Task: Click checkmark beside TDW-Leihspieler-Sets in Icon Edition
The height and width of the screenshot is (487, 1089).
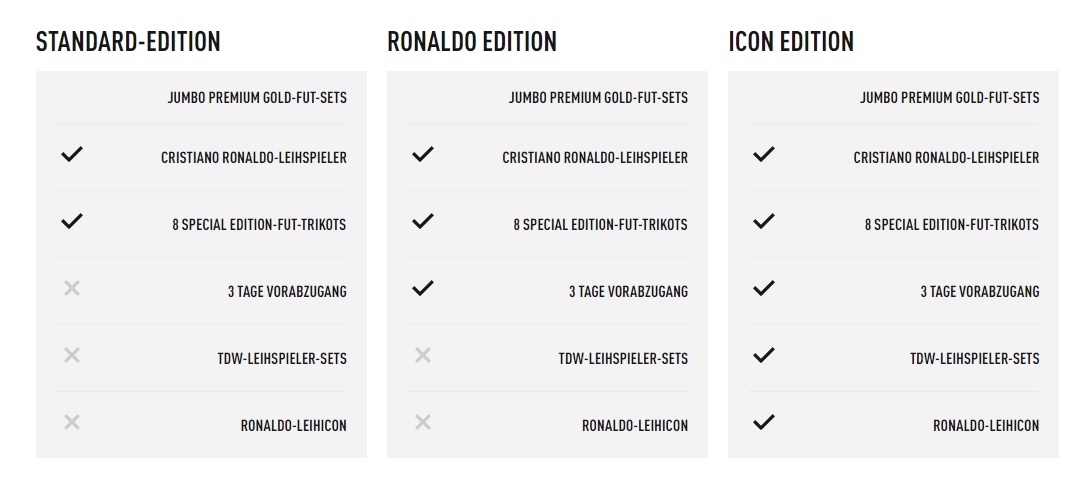Action: coord(763,355)
